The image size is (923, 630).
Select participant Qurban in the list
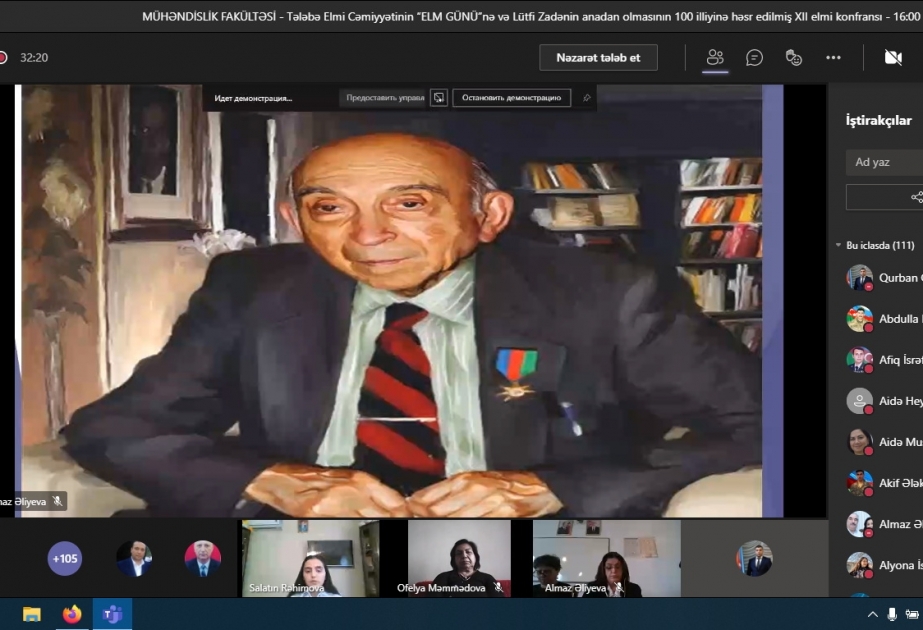(884, 277)
